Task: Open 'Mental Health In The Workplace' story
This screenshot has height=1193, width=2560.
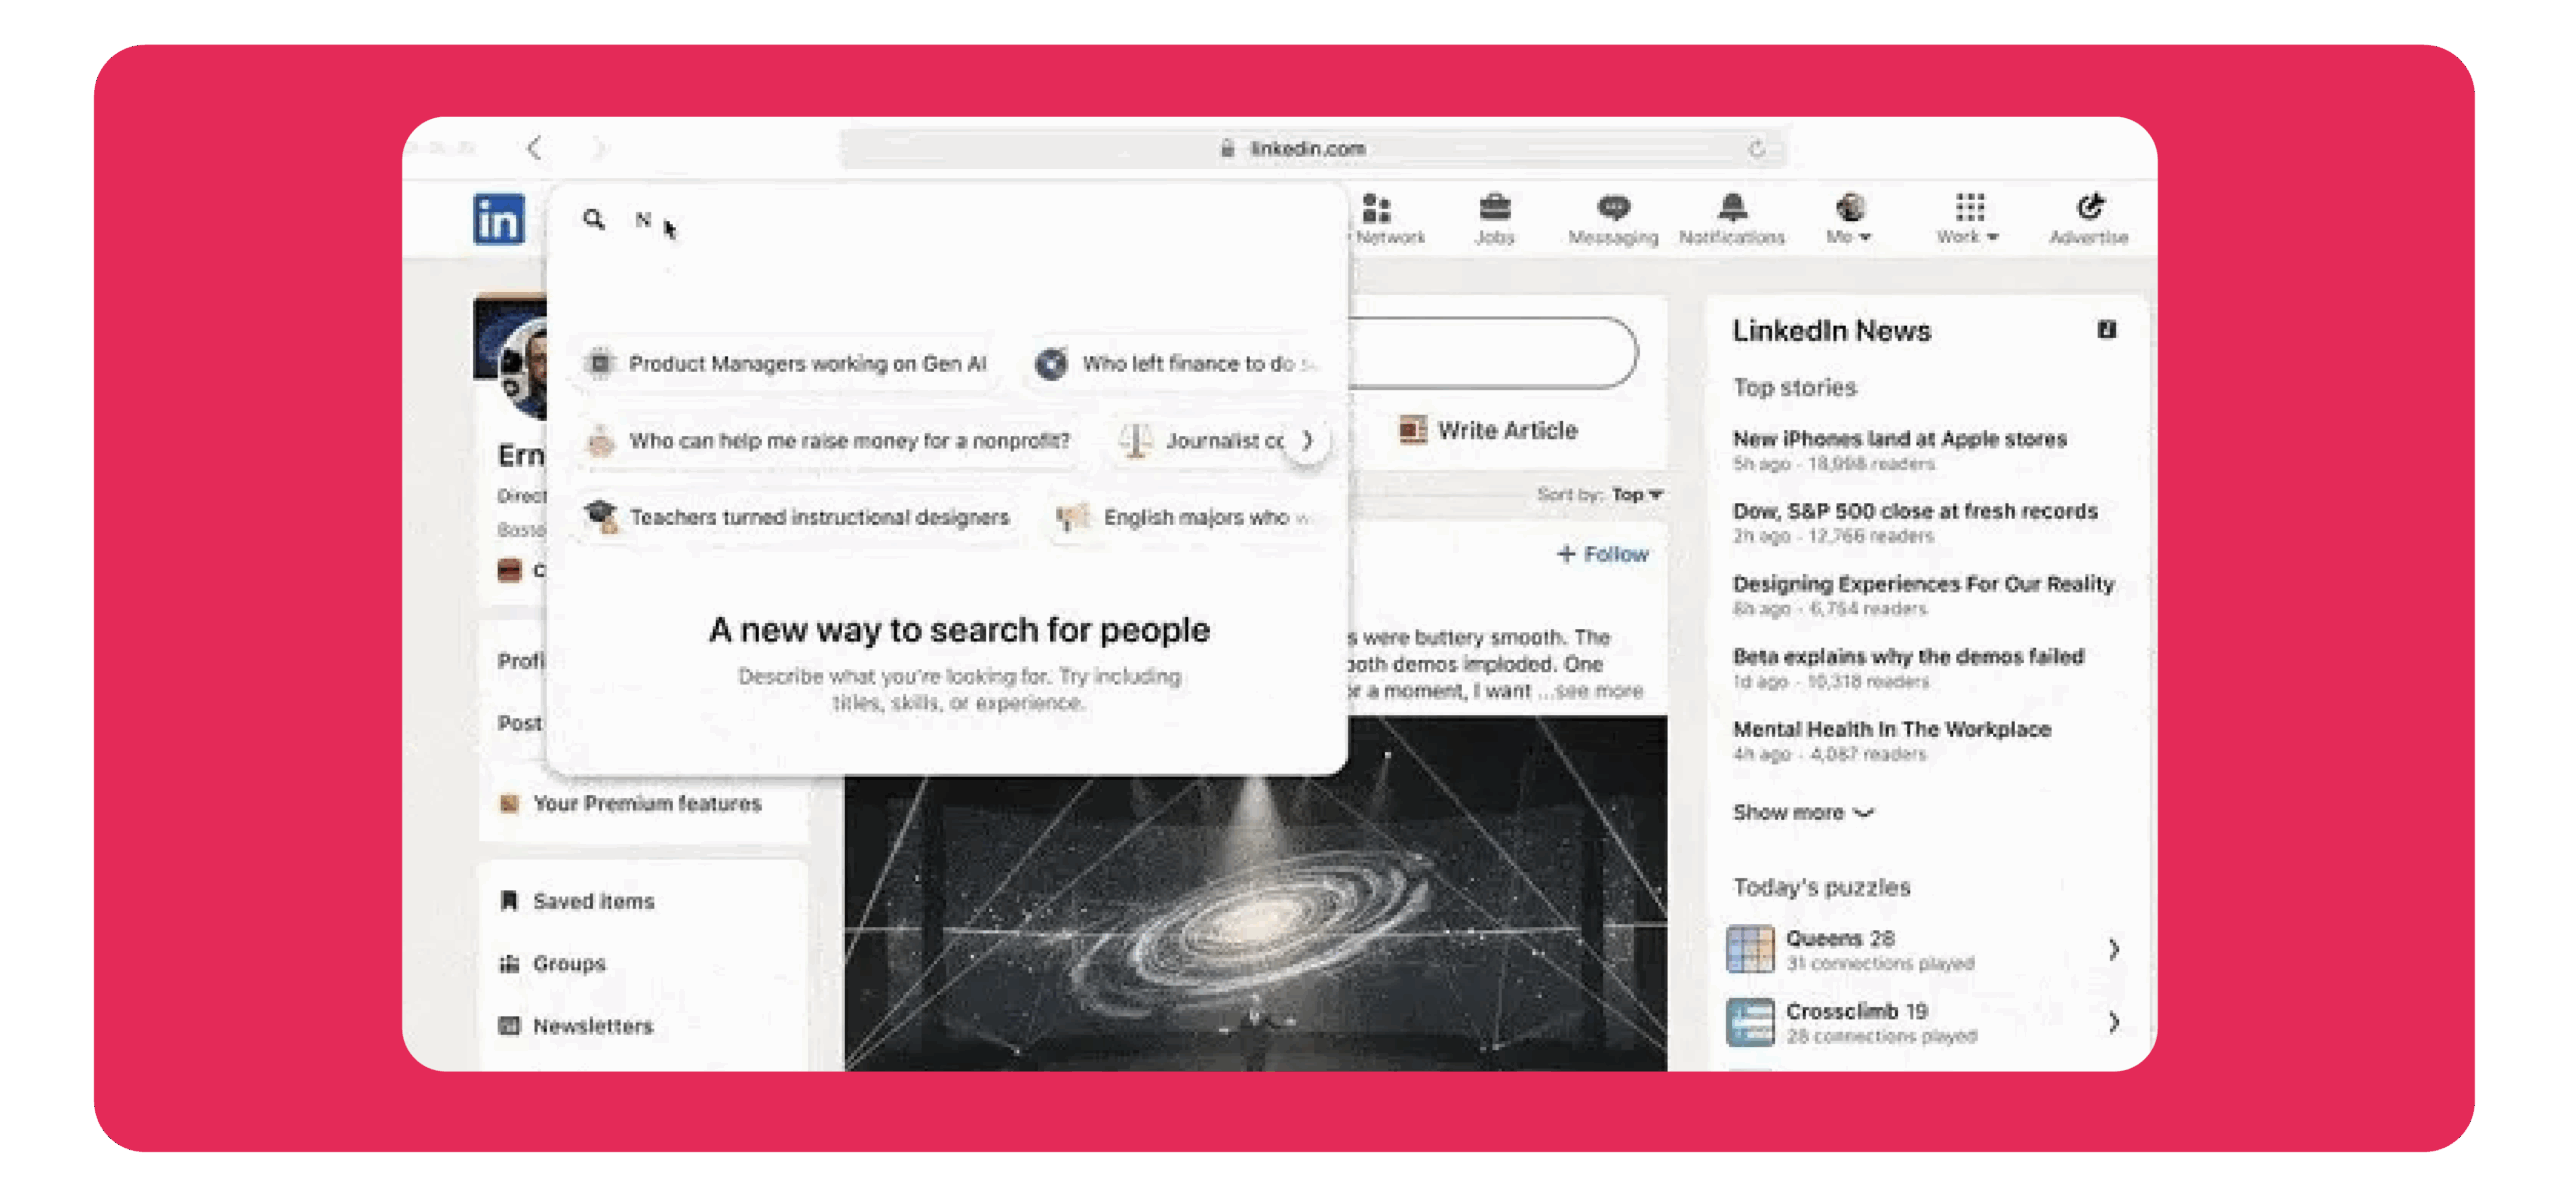Action: (1891, 729)
